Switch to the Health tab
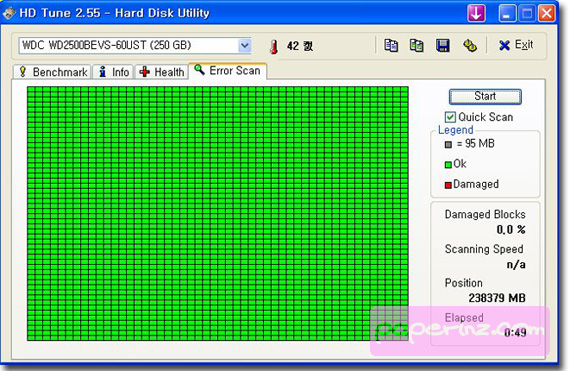Viewport: 570px width, 371px height. click(162, 72)
